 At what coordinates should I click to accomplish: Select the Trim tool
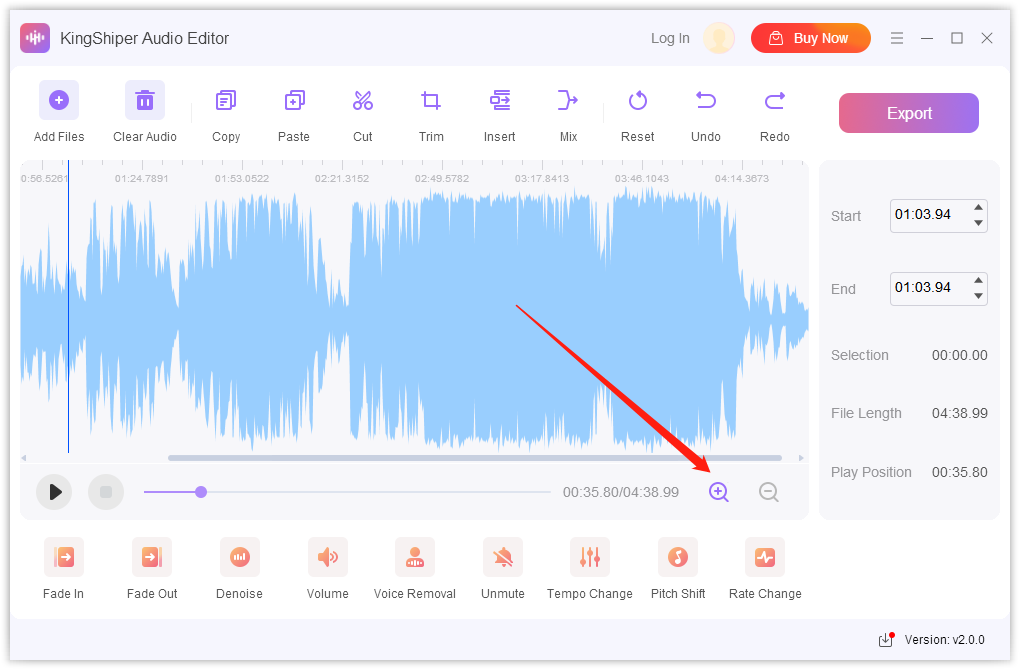[x=431, y=101]
